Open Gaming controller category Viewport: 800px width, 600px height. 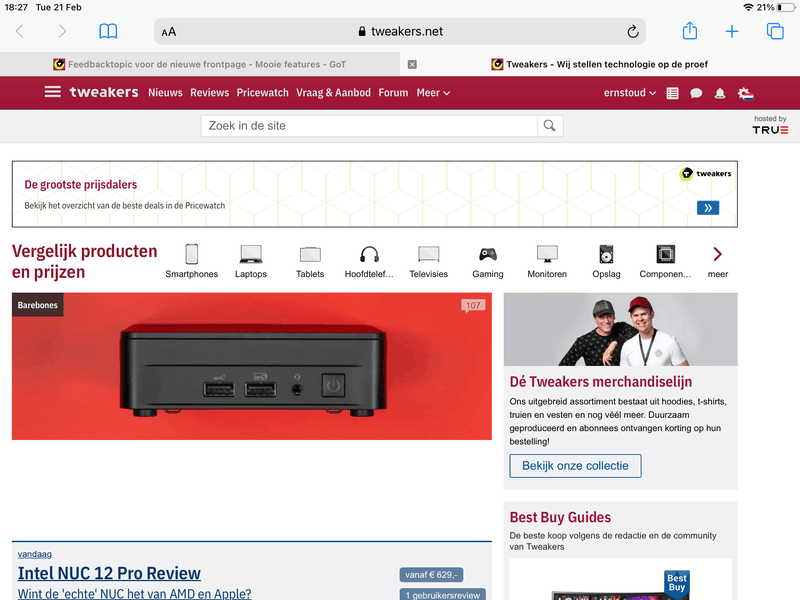coord(487,261)
